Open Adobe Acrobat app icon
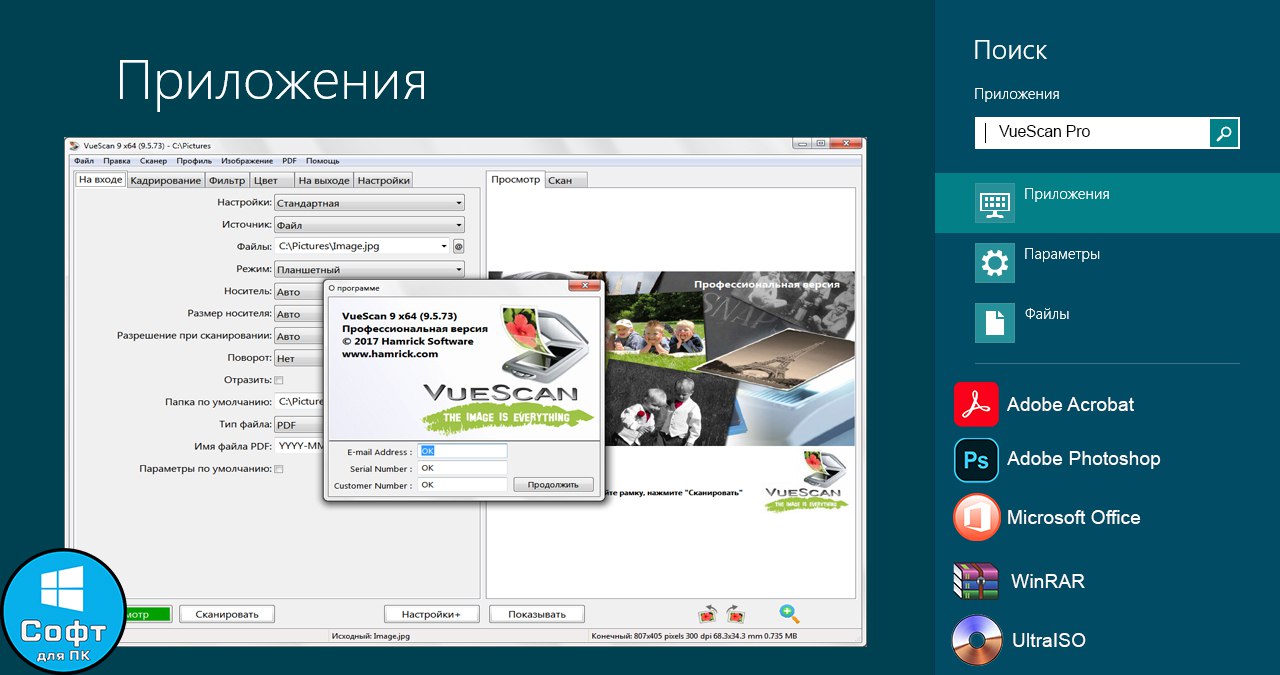This screenshot has width=1280, height=675. pos(976,404)
